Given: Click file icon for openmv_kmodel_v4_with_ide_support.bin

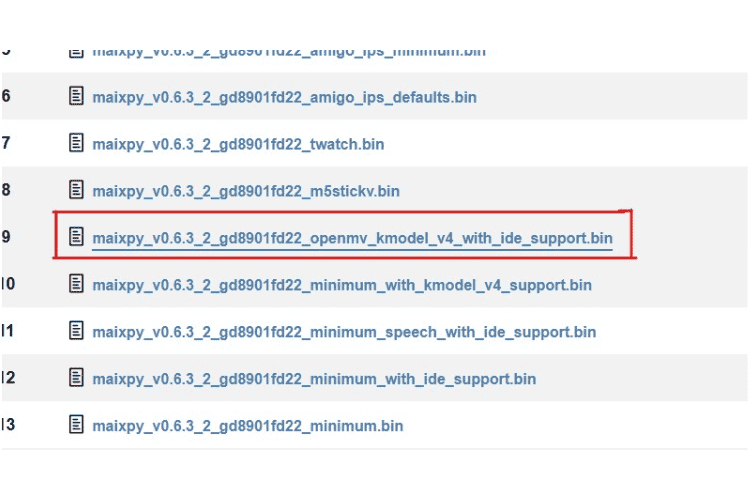Looking at the screenshot, I should tap(76, 237).
